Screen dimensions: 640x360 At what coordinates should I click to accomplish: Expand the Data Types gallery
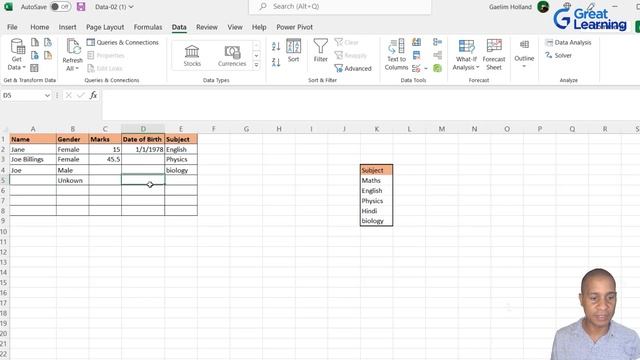coord(256,65)
